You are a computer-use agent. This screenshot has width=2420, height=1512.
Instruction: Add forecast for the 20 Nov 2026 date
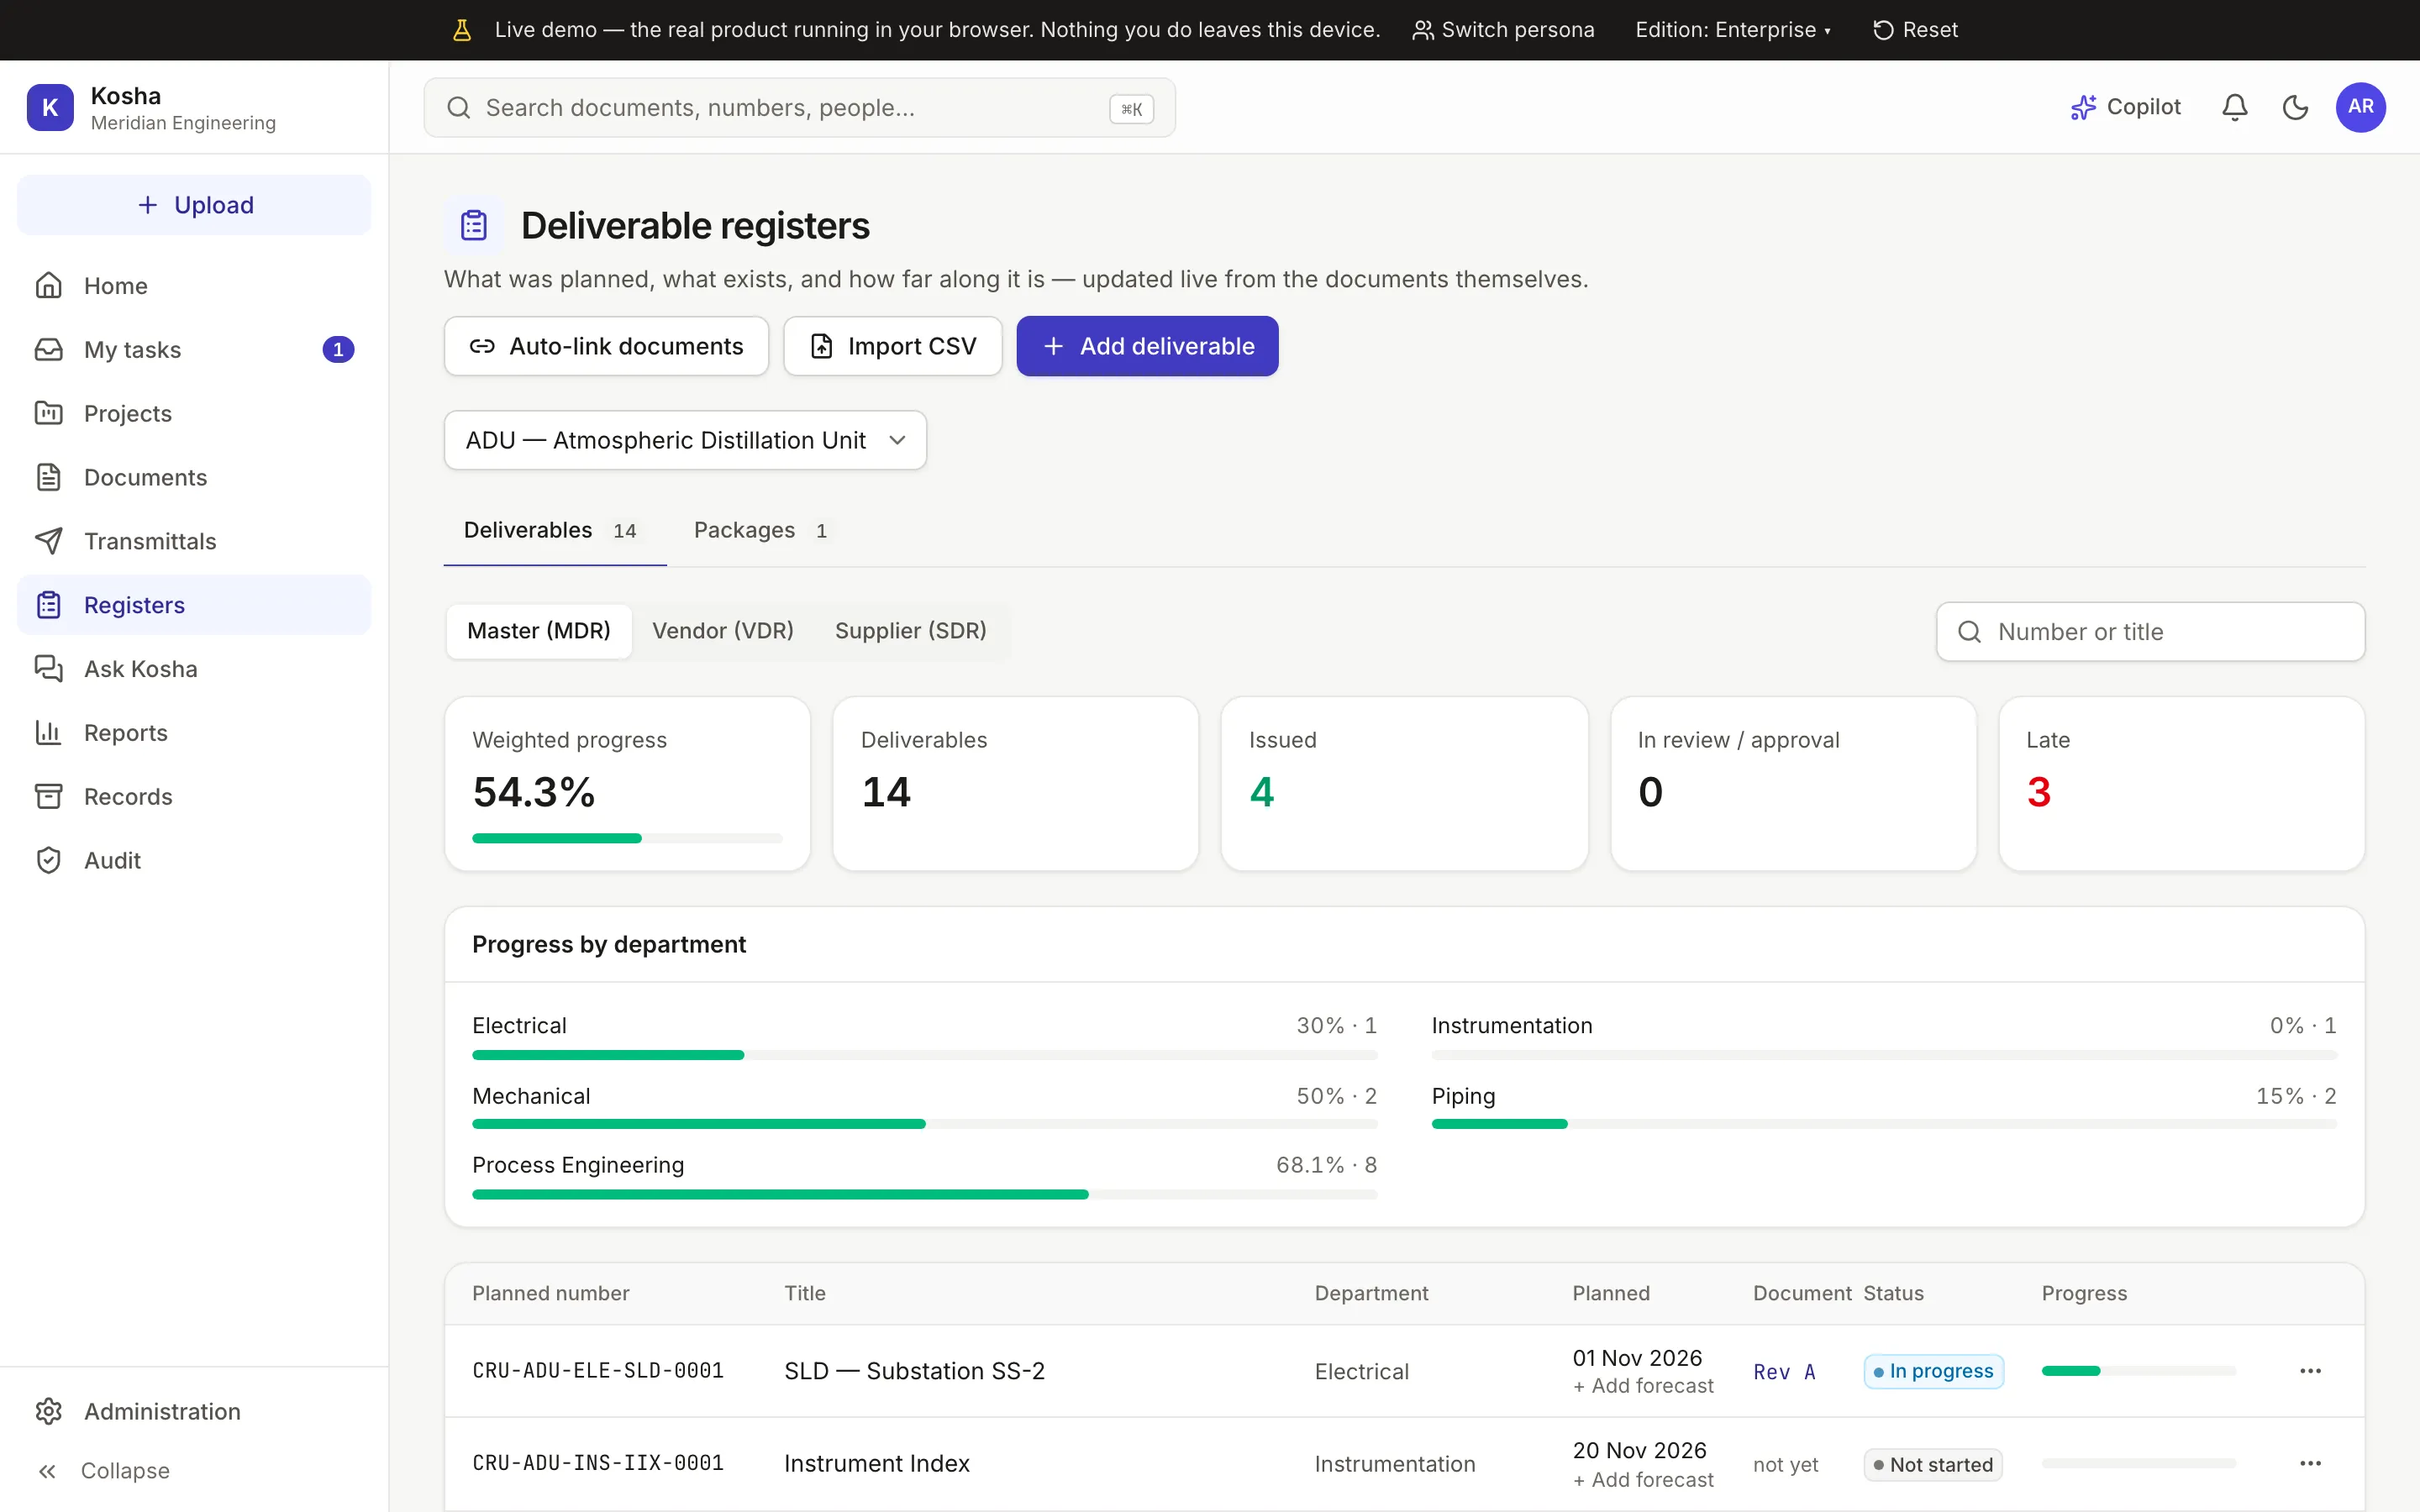coord(1643,1480)
